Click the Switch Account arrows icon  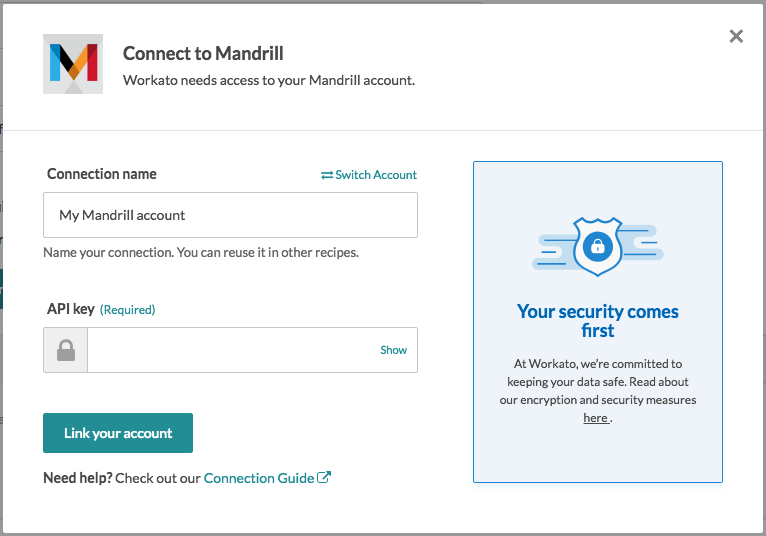[326, 175]
